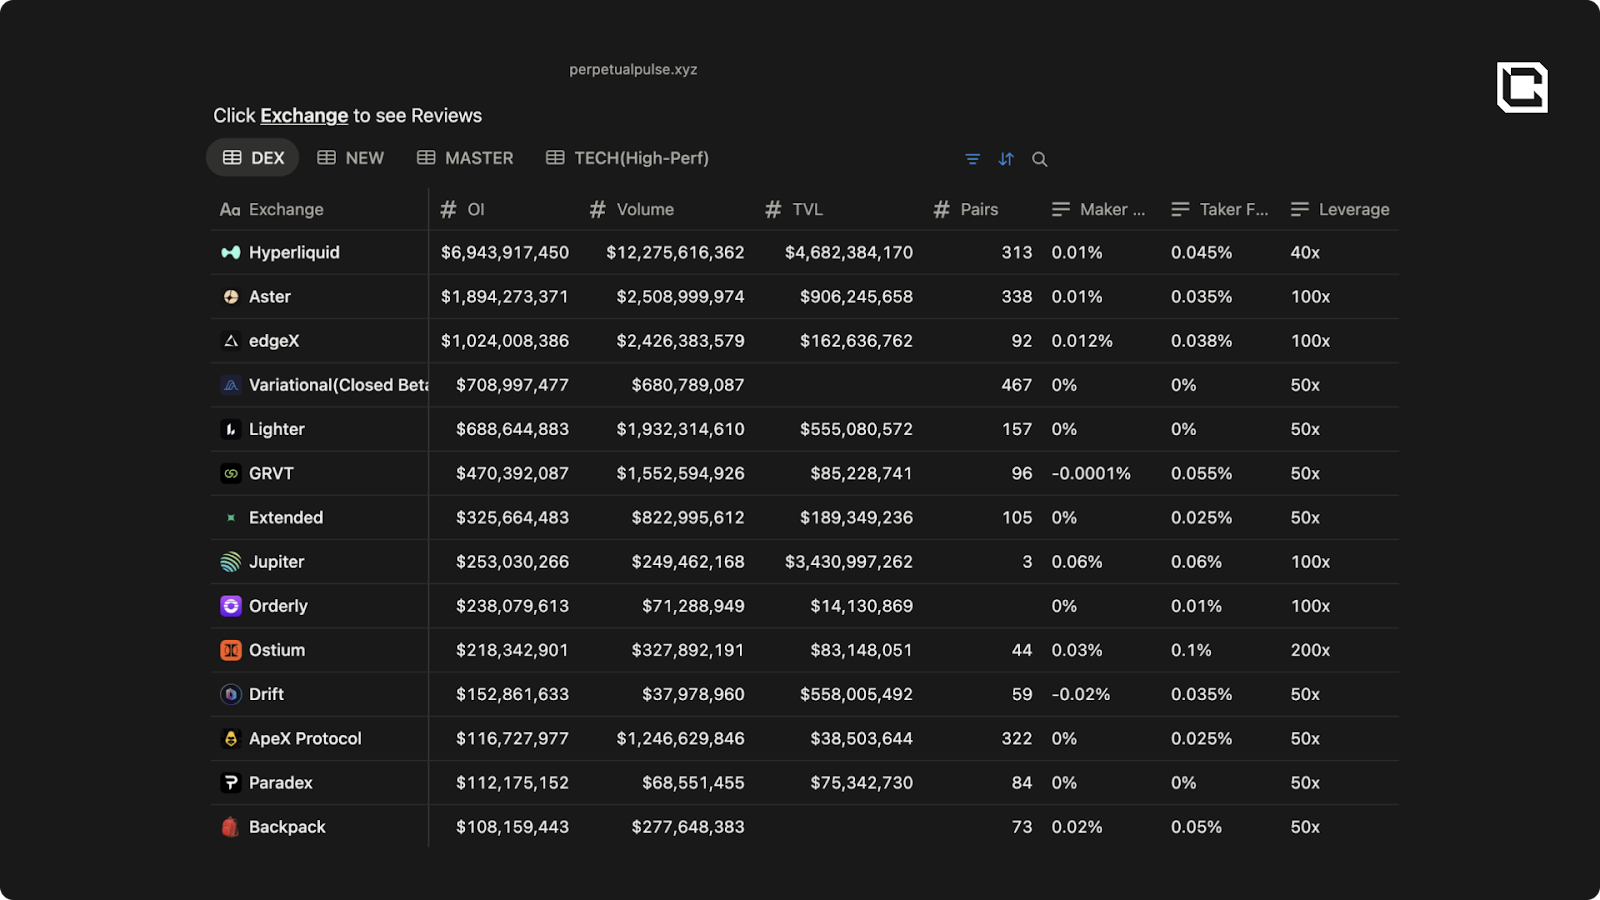Viewport: 1600px width, 900px height.
Task: Open the ApeX Protocol row
Action: point(305,739)
